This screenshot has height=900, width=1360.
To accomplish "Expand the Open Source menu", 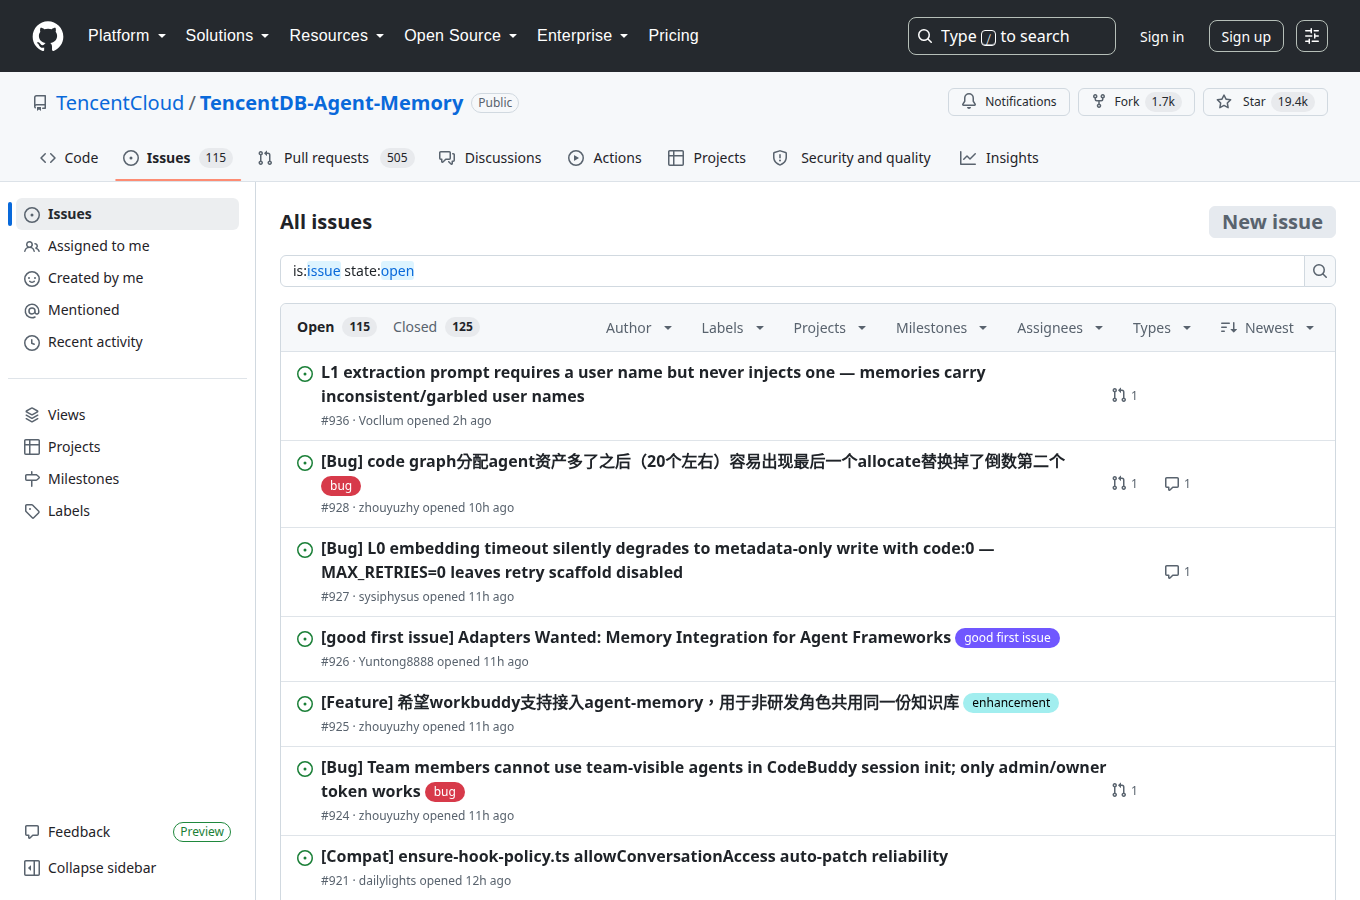I will [x=460, y=36].
